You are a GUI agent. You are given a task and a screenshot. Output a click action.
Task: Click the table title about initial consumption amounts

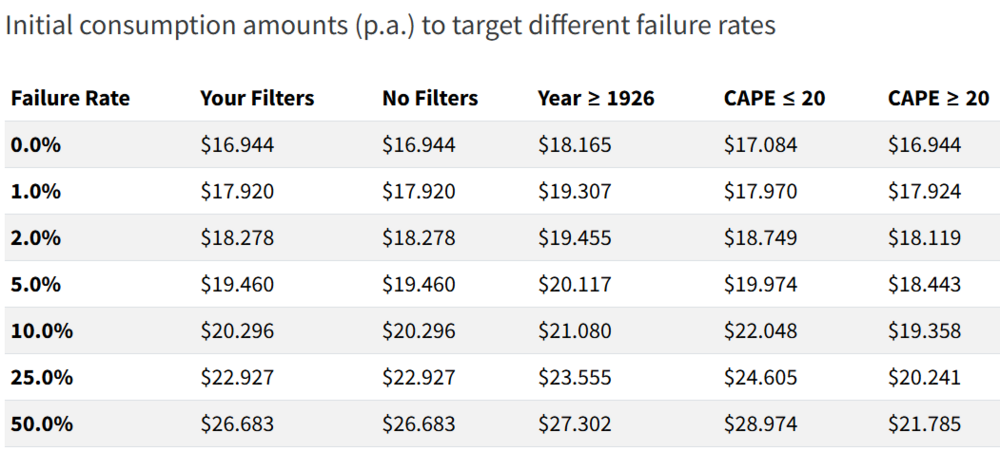tap(390, 26)
